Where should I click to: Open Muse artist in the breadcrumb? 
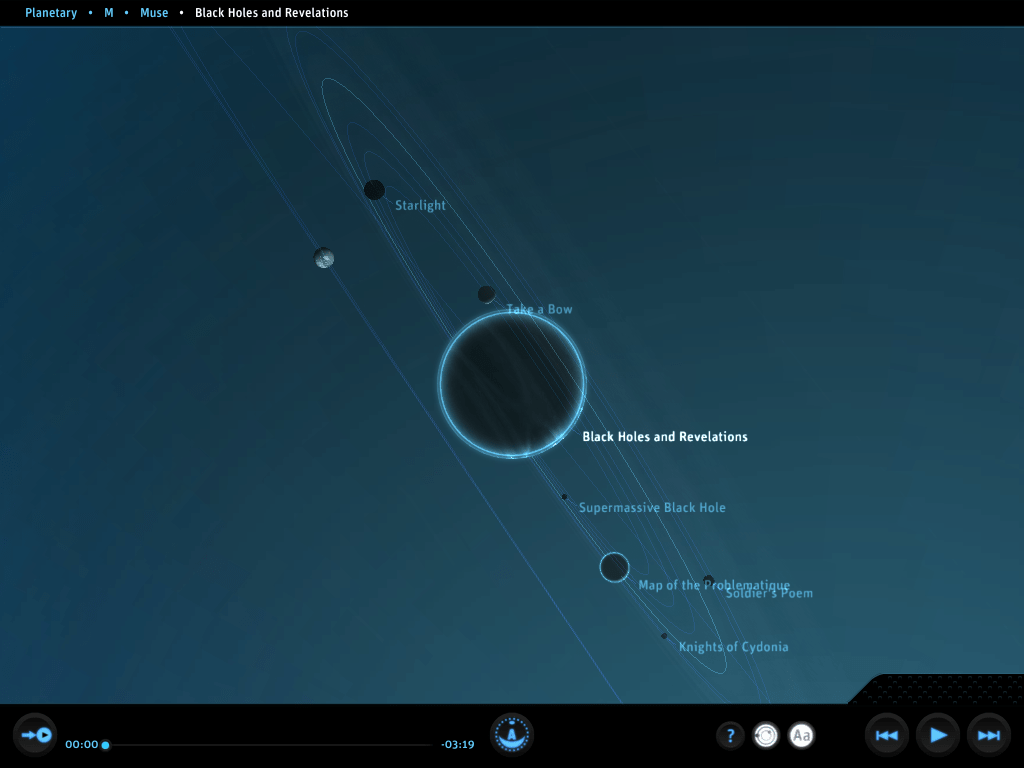[154, 12]
